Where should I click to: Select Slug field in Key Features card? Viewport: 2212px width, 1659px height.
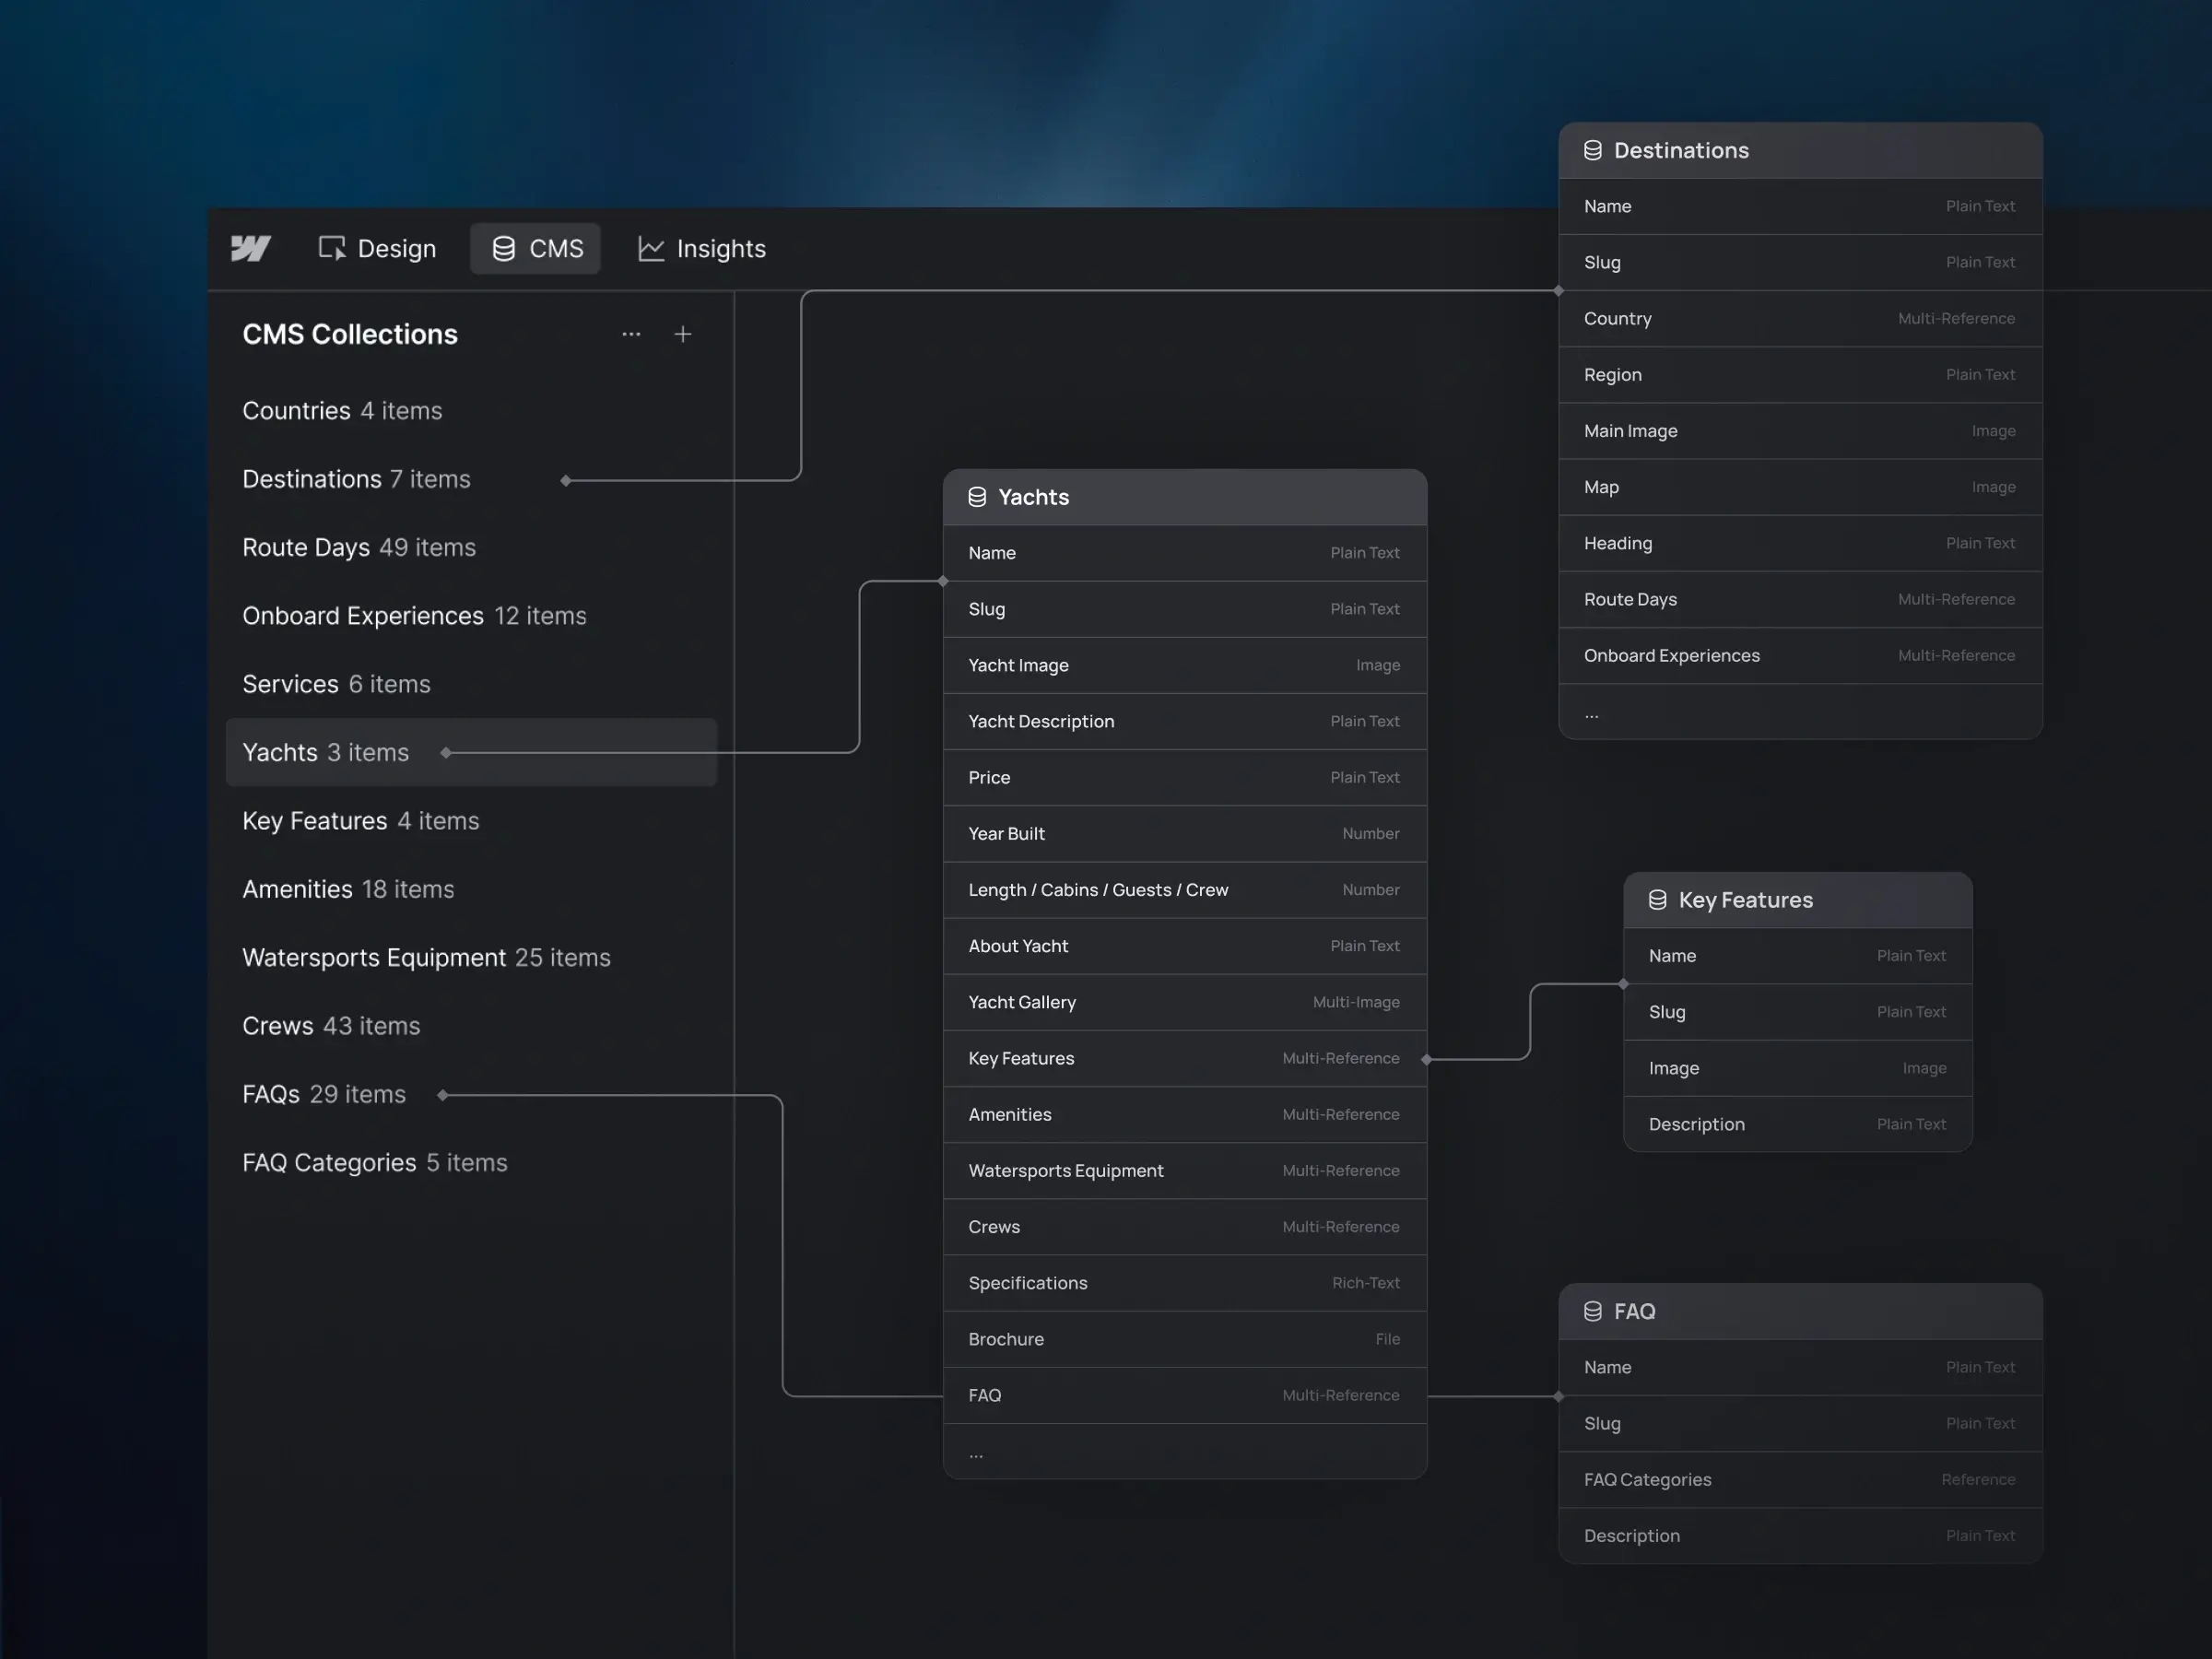tap(1798, 1012)
